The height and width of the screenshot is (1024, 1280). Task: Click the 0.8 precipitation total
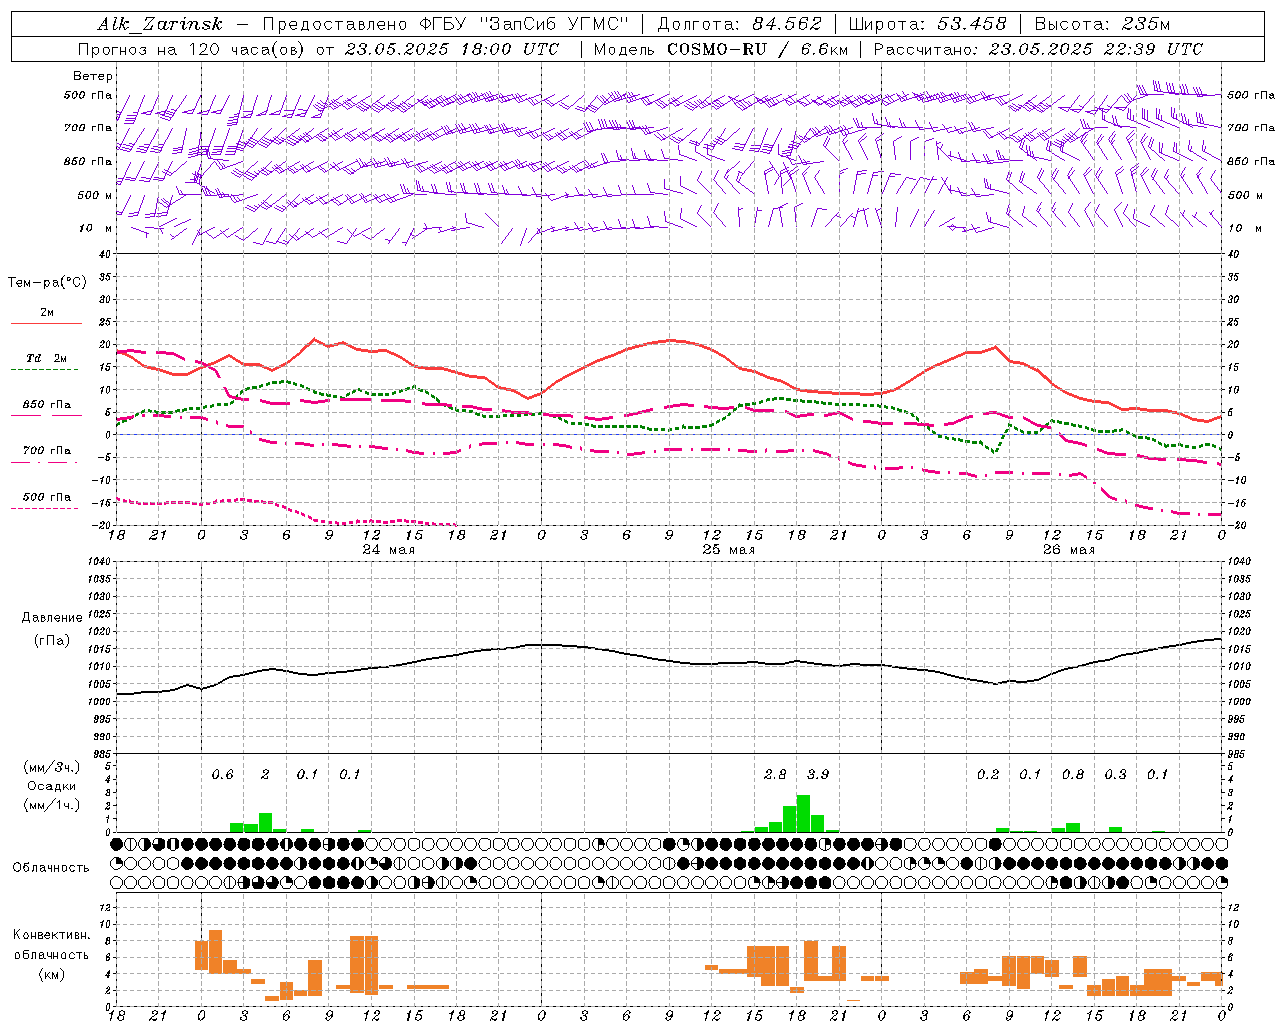[1073, 775]
